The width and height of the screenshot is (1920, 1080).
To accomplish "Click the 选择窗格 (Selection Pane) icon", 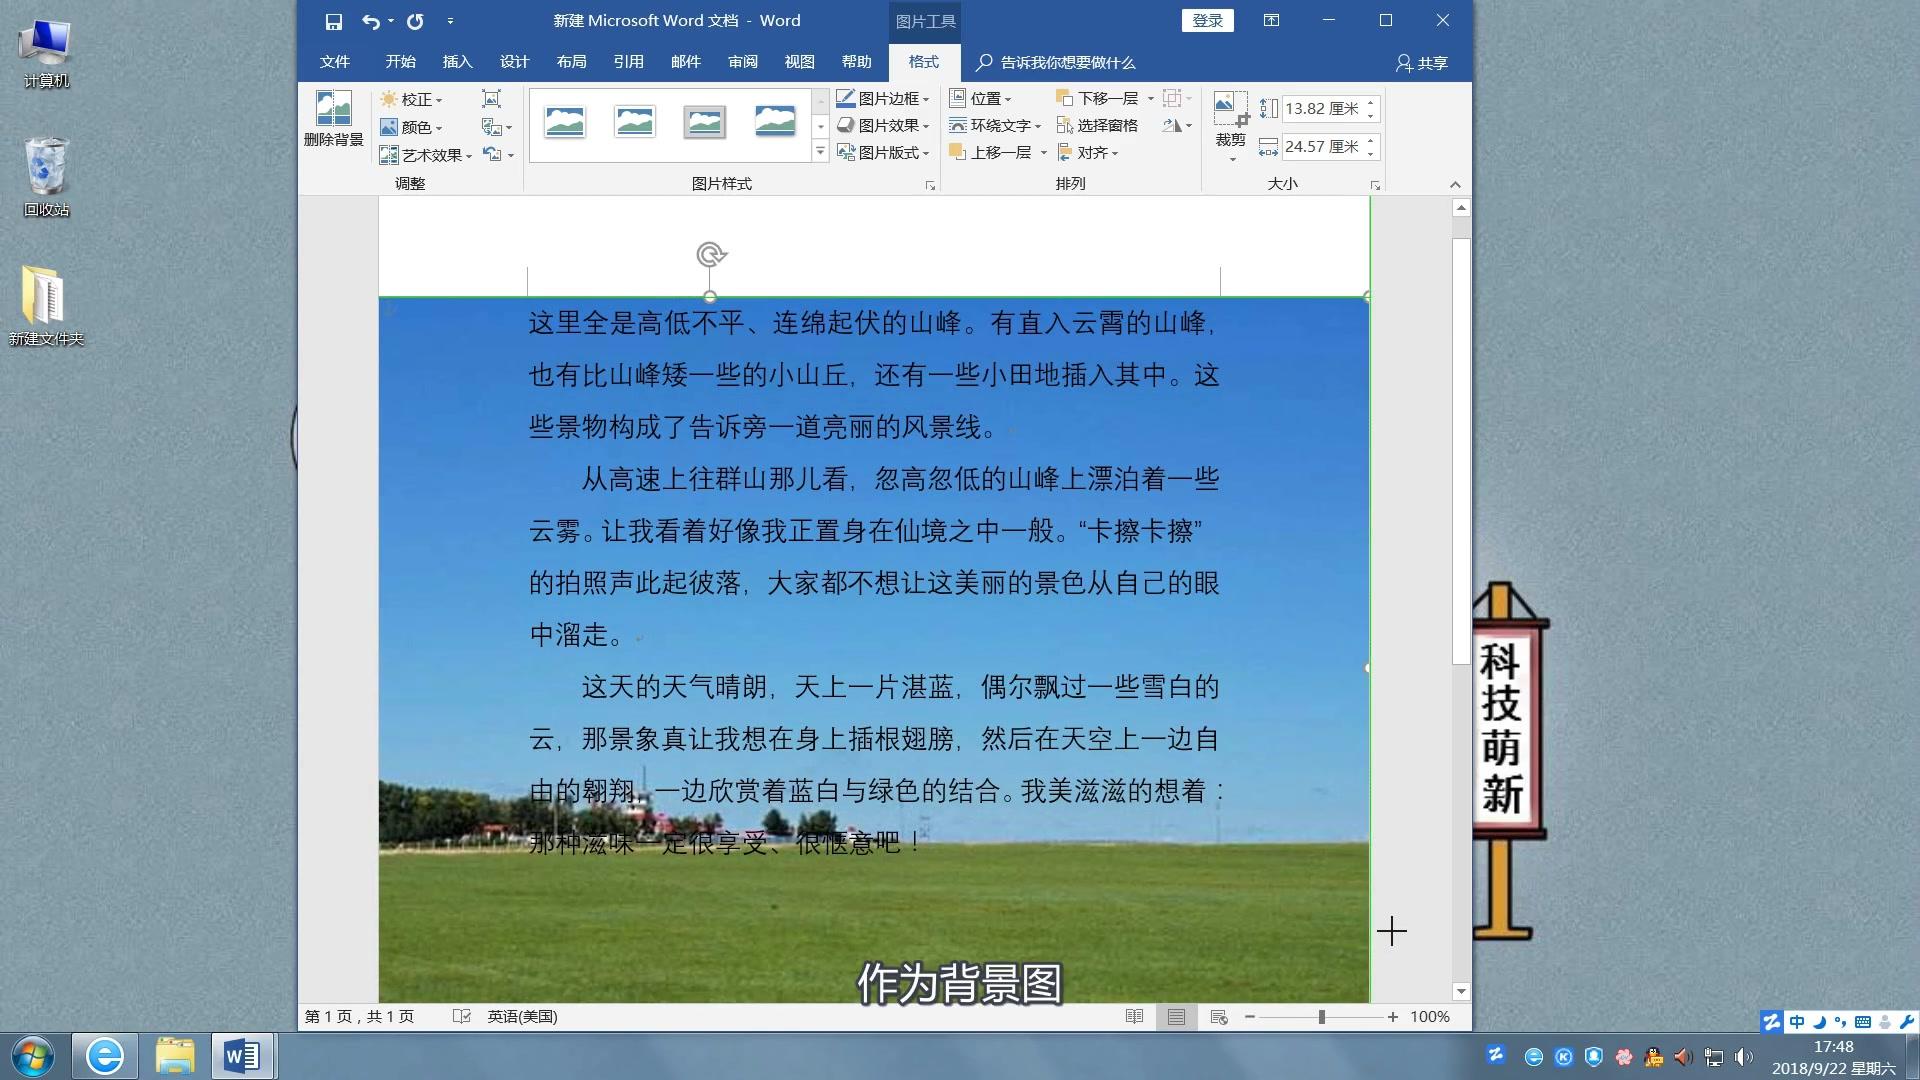I will [1104, 125].
